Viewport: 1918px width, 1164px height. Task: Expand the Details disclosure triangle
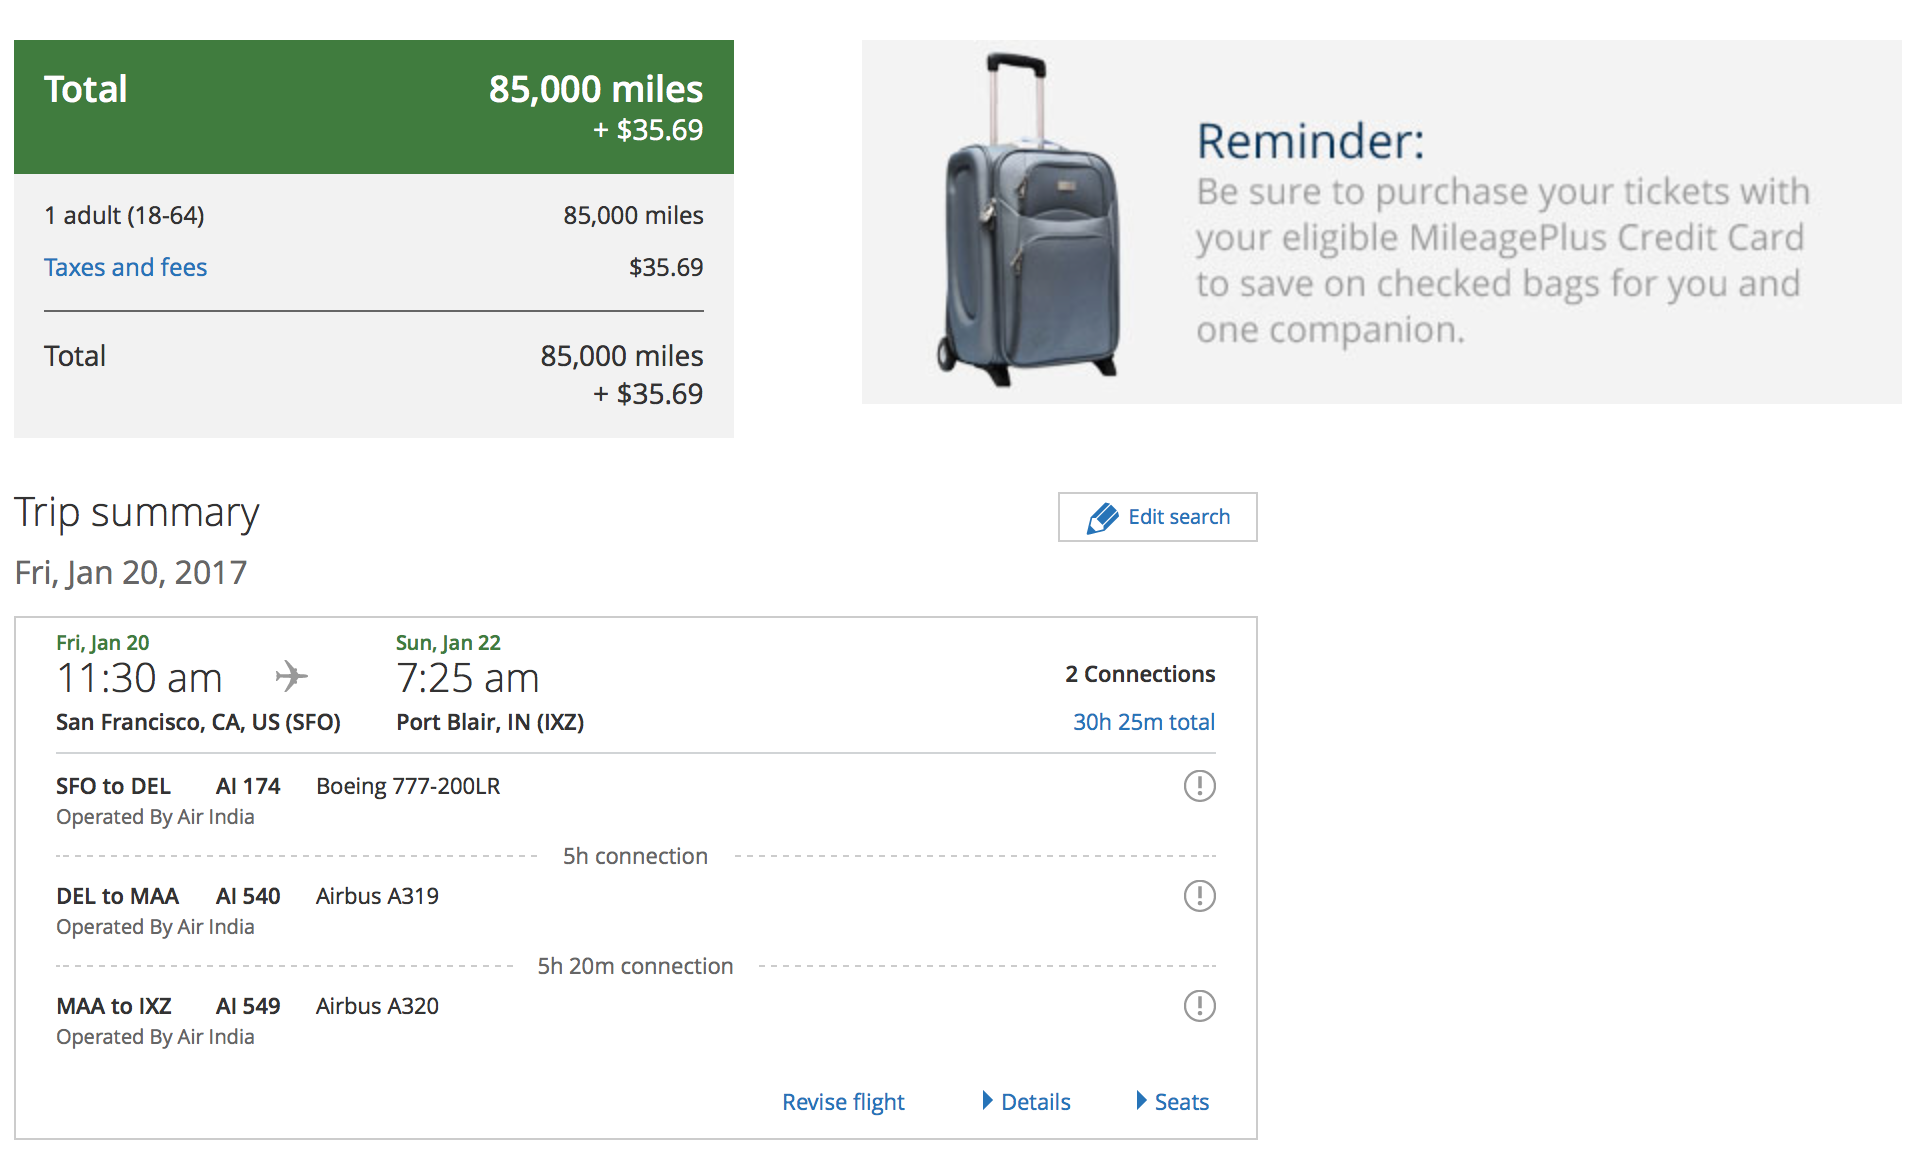pos(987,1101)
